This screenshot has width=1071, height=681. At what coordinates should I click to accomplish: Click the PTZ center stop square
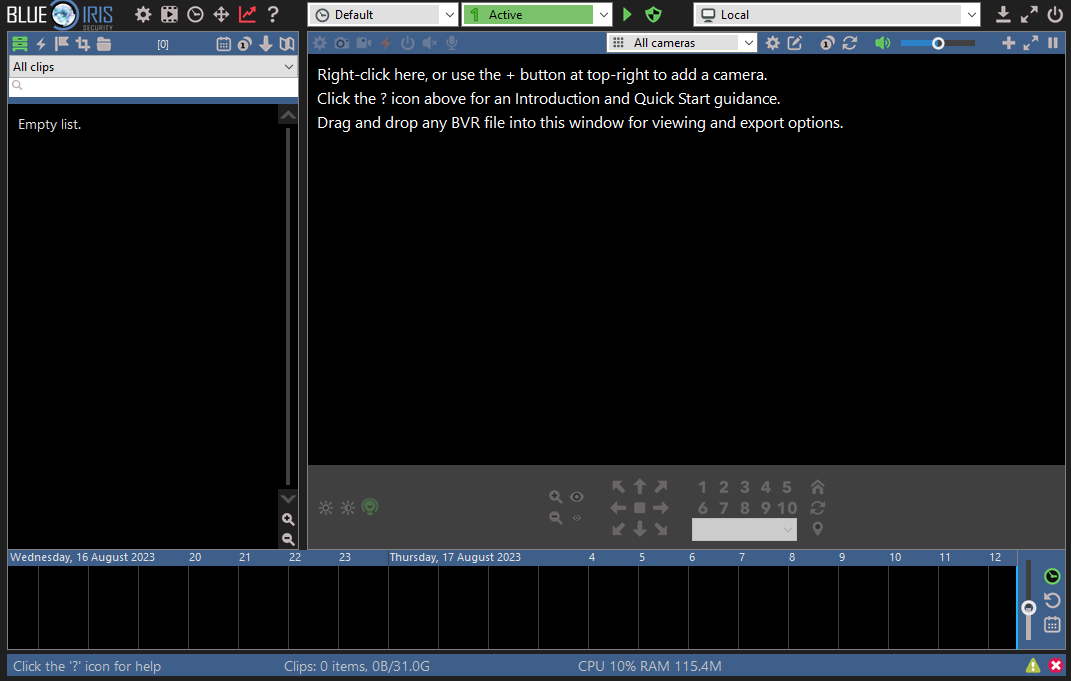click(x=639, y=508)
